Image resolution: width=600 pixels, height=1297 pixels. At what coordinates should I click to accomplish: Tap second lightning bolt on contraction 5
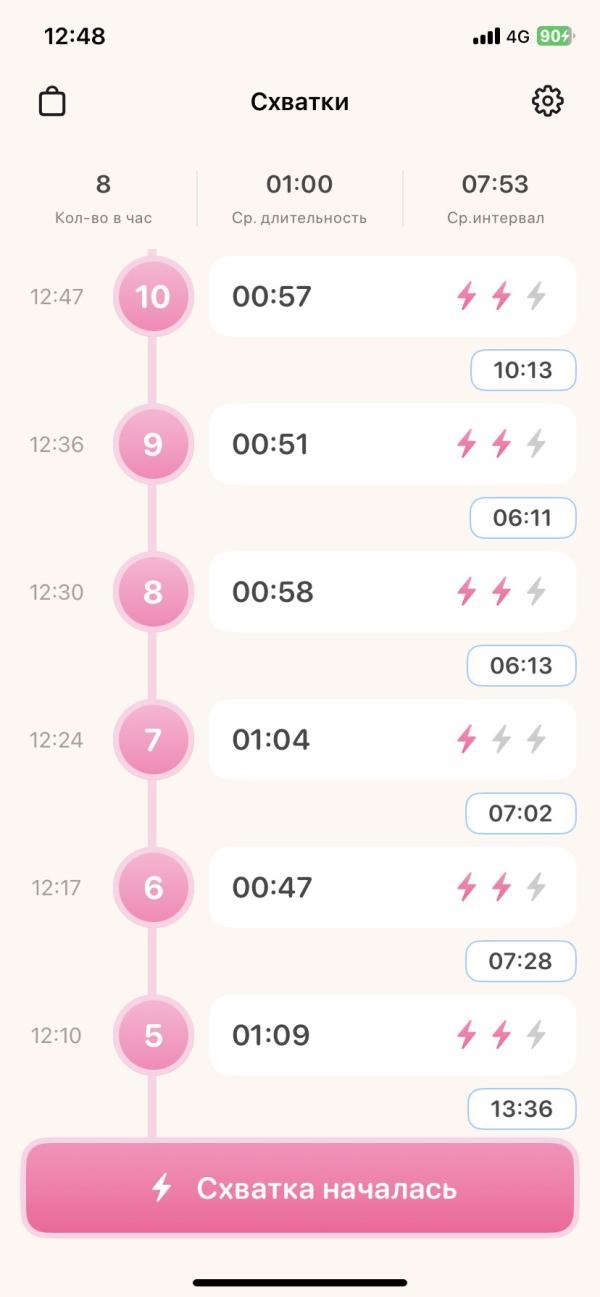pyautogui.click(x=502, y=1035)
